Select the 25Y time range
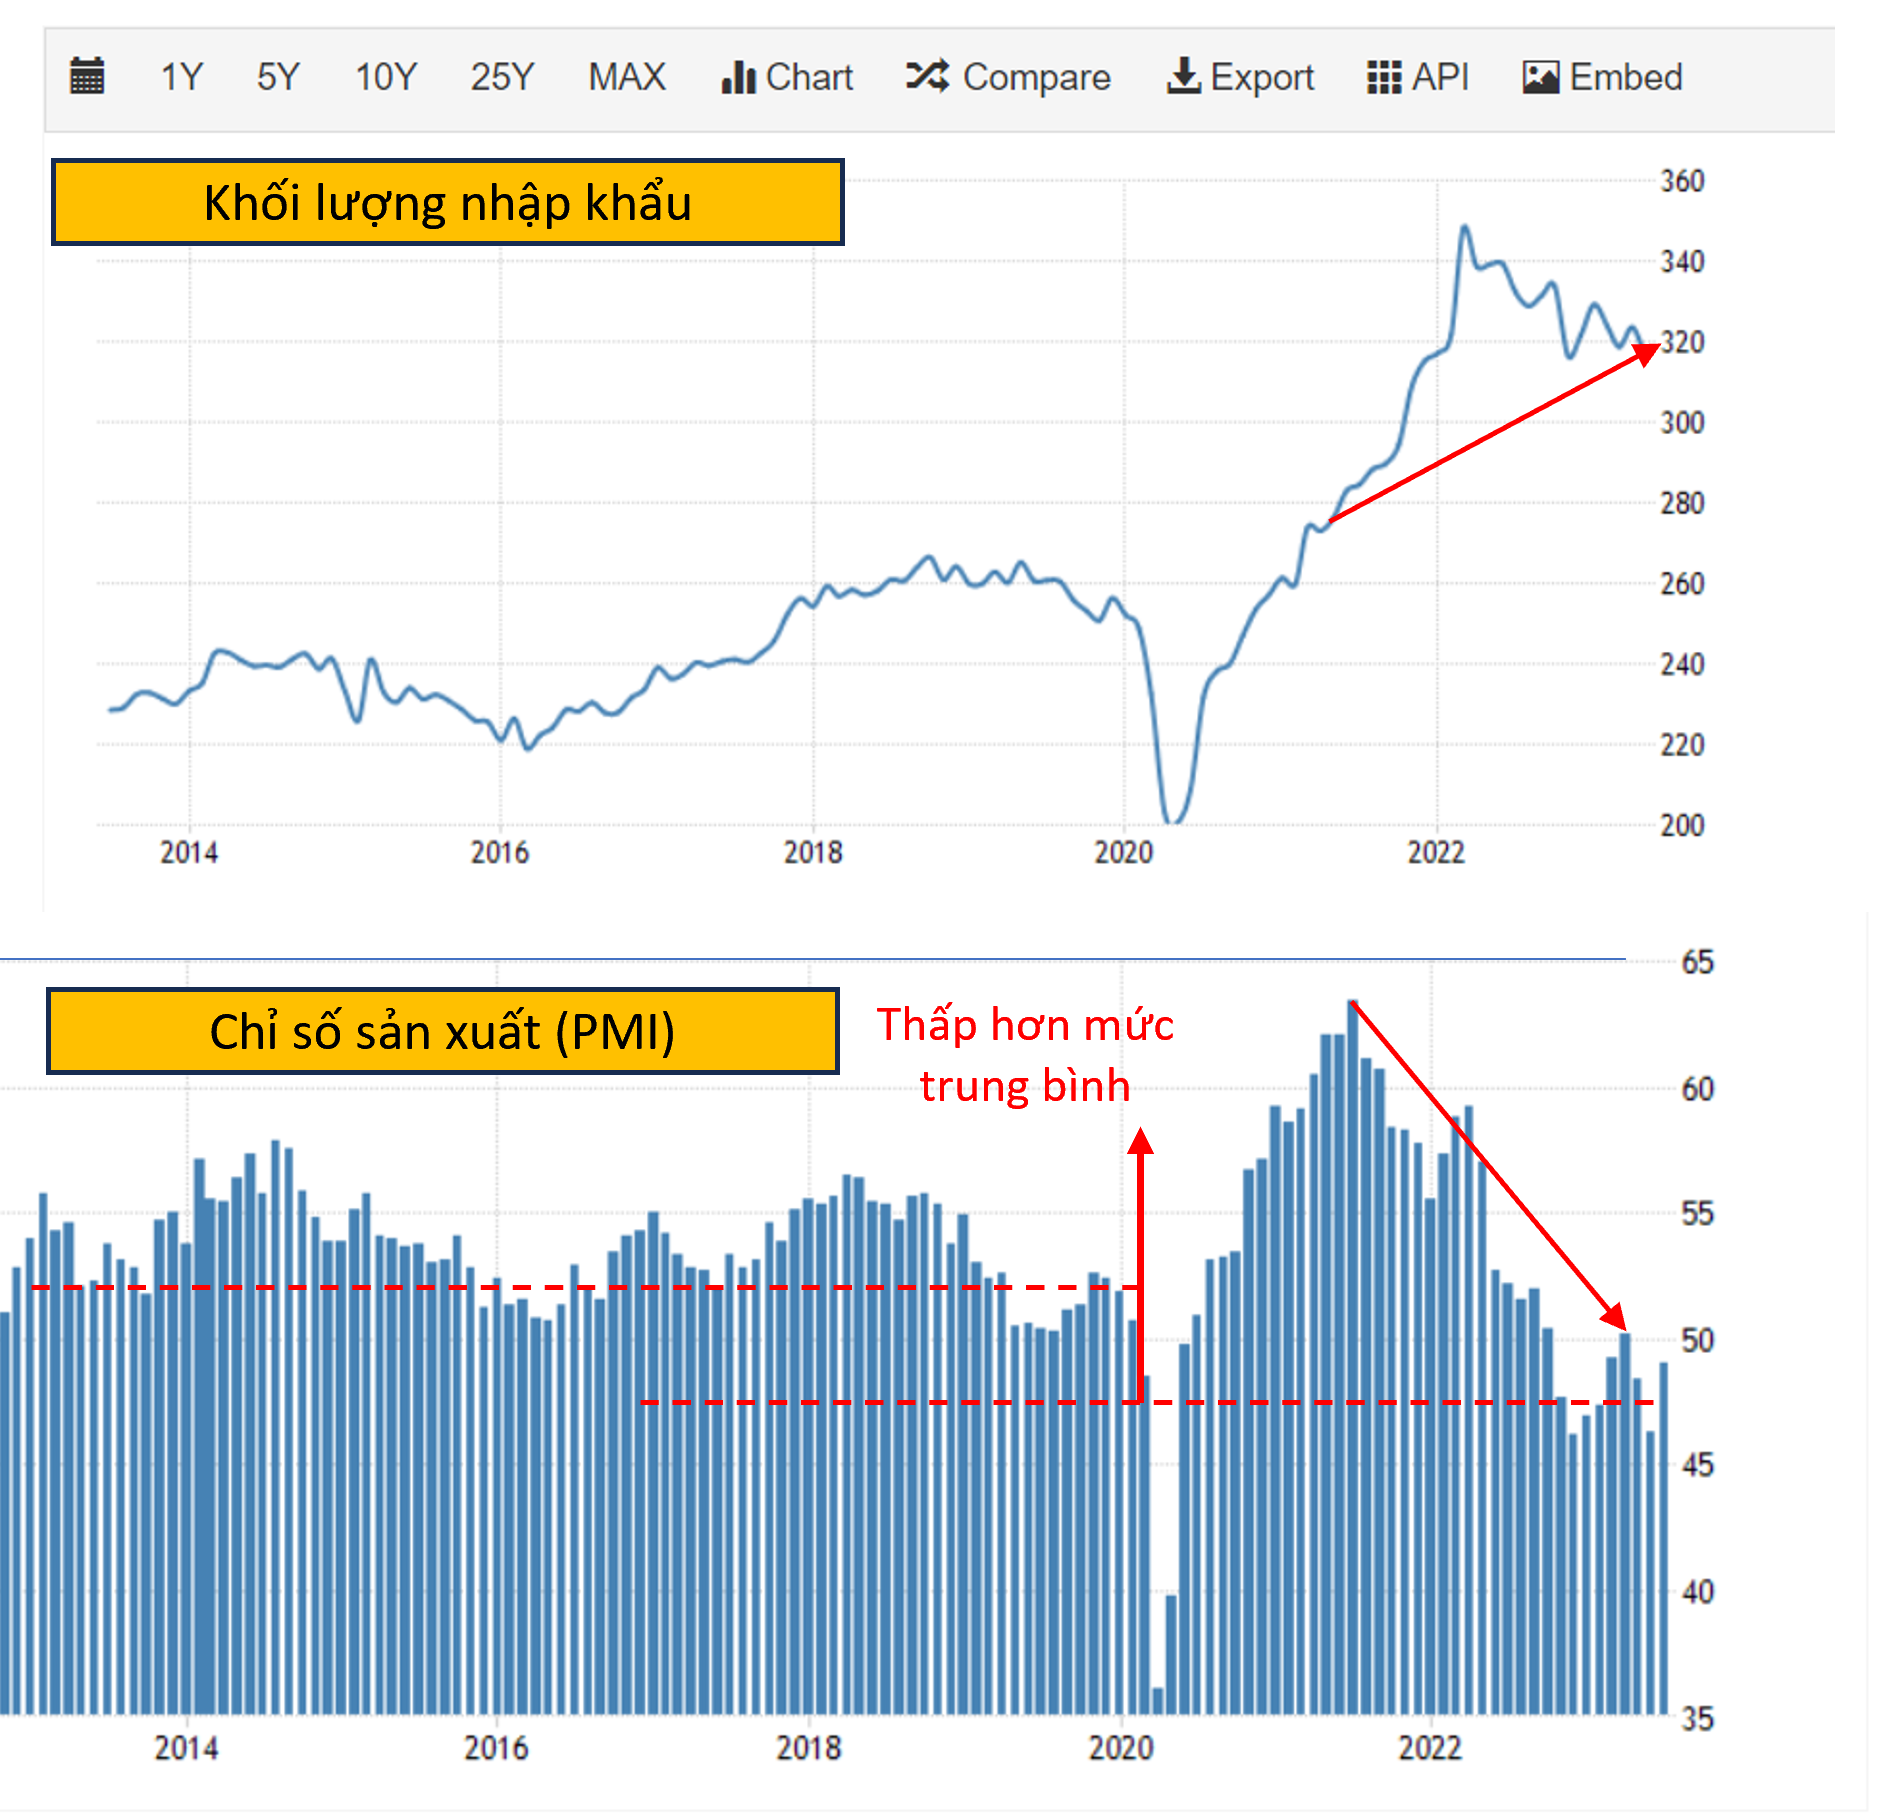The image size is (1877, 1816). point(502,77)
